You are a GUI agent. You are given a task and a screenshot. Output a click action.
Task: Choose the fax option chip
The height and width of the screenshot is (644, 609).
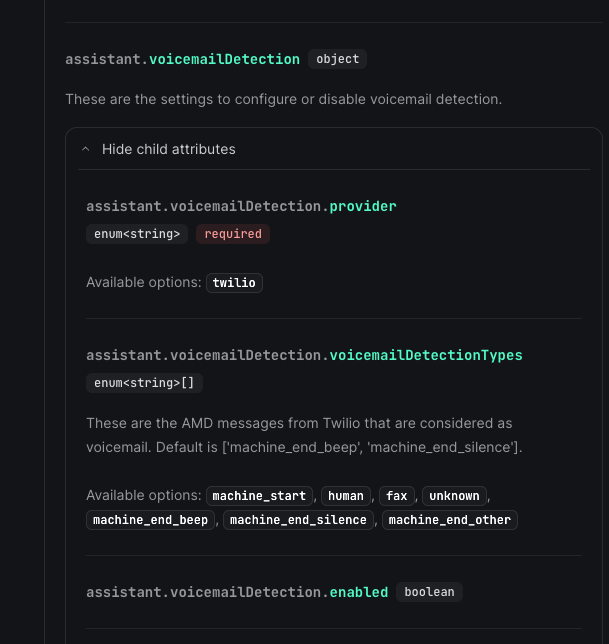pyautogui.click(x=397, y=496)
